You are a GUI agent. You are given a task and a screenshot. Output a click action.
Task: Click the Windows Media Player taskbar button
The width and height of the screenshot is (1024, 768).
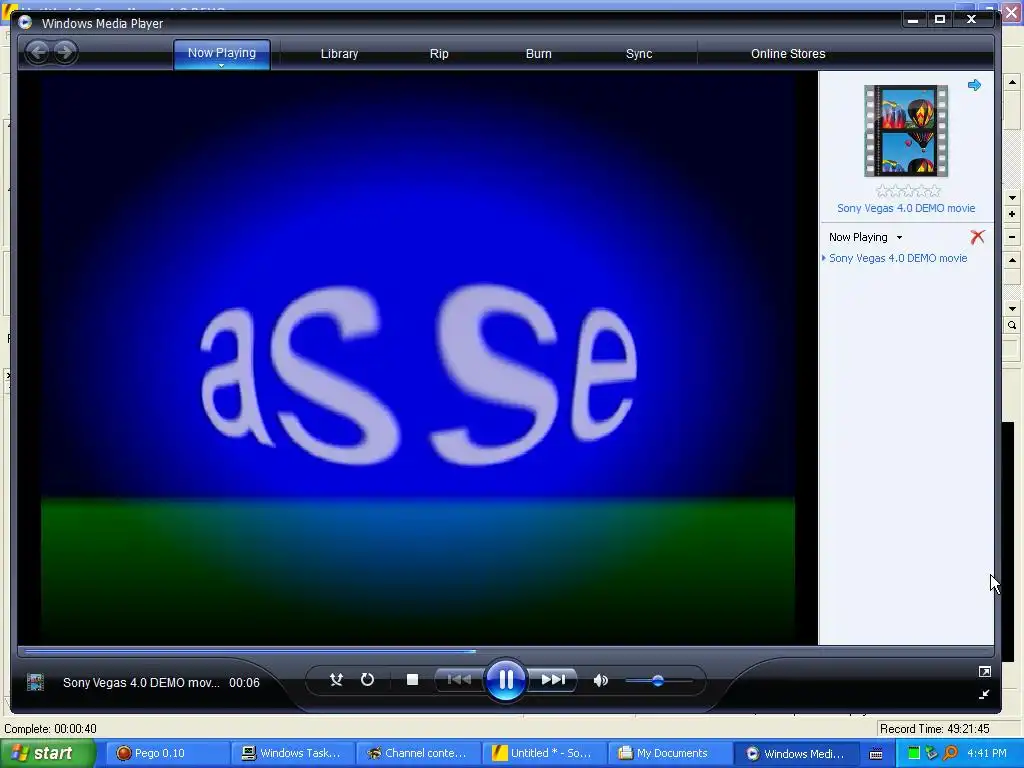pos(795,753)
